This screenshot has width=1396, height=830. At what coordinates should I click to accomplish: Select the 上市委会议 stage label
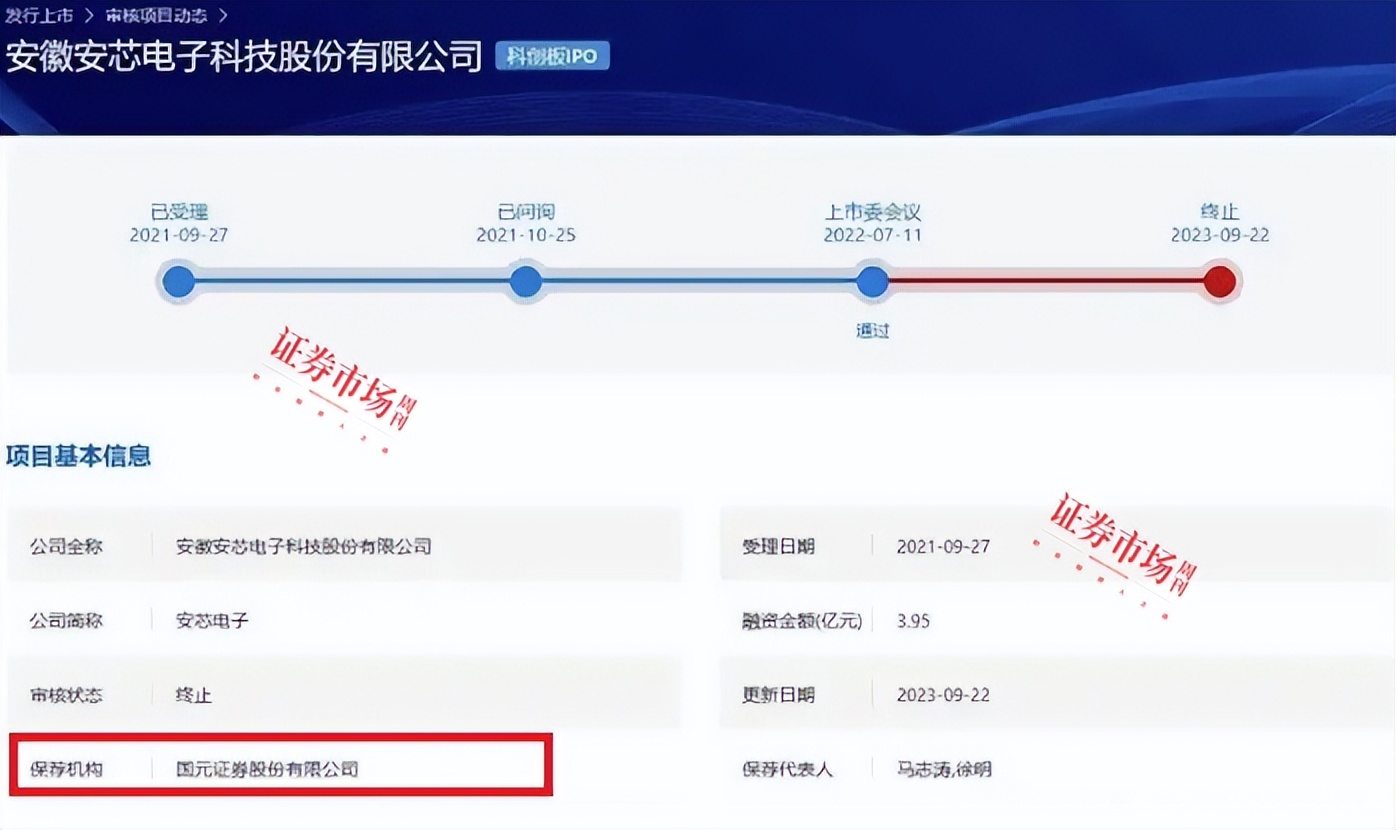(873, 212)
